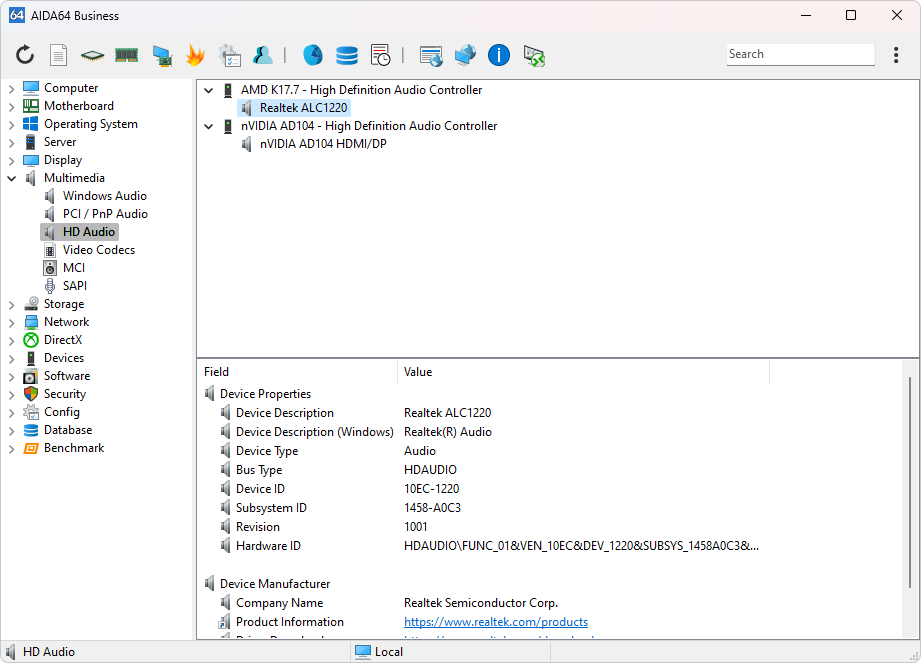Select Video Codecs under Multimedia
The width and height of the screenshot is (921, 663).
coord(98,250)
